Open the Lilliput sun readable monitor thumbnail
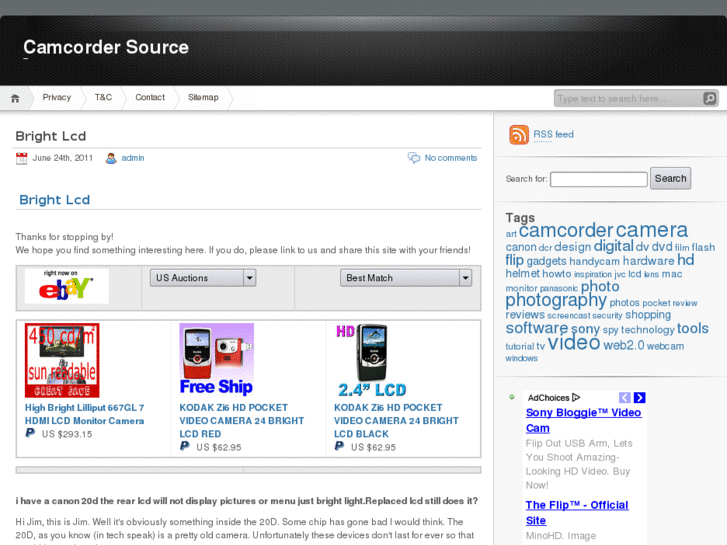The height and width of the screenshot is (545, 727). pyautogui.click(x=62, y=360)
